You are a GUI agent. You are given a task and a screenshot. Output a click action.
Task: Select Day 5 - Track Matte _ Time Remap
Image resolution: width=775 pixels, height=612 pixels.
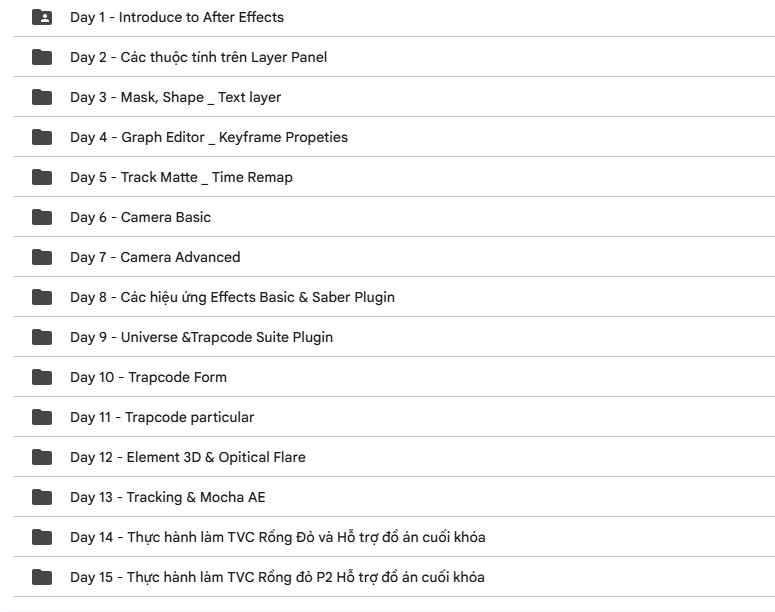pyautogui.click(x=181, y=177)
